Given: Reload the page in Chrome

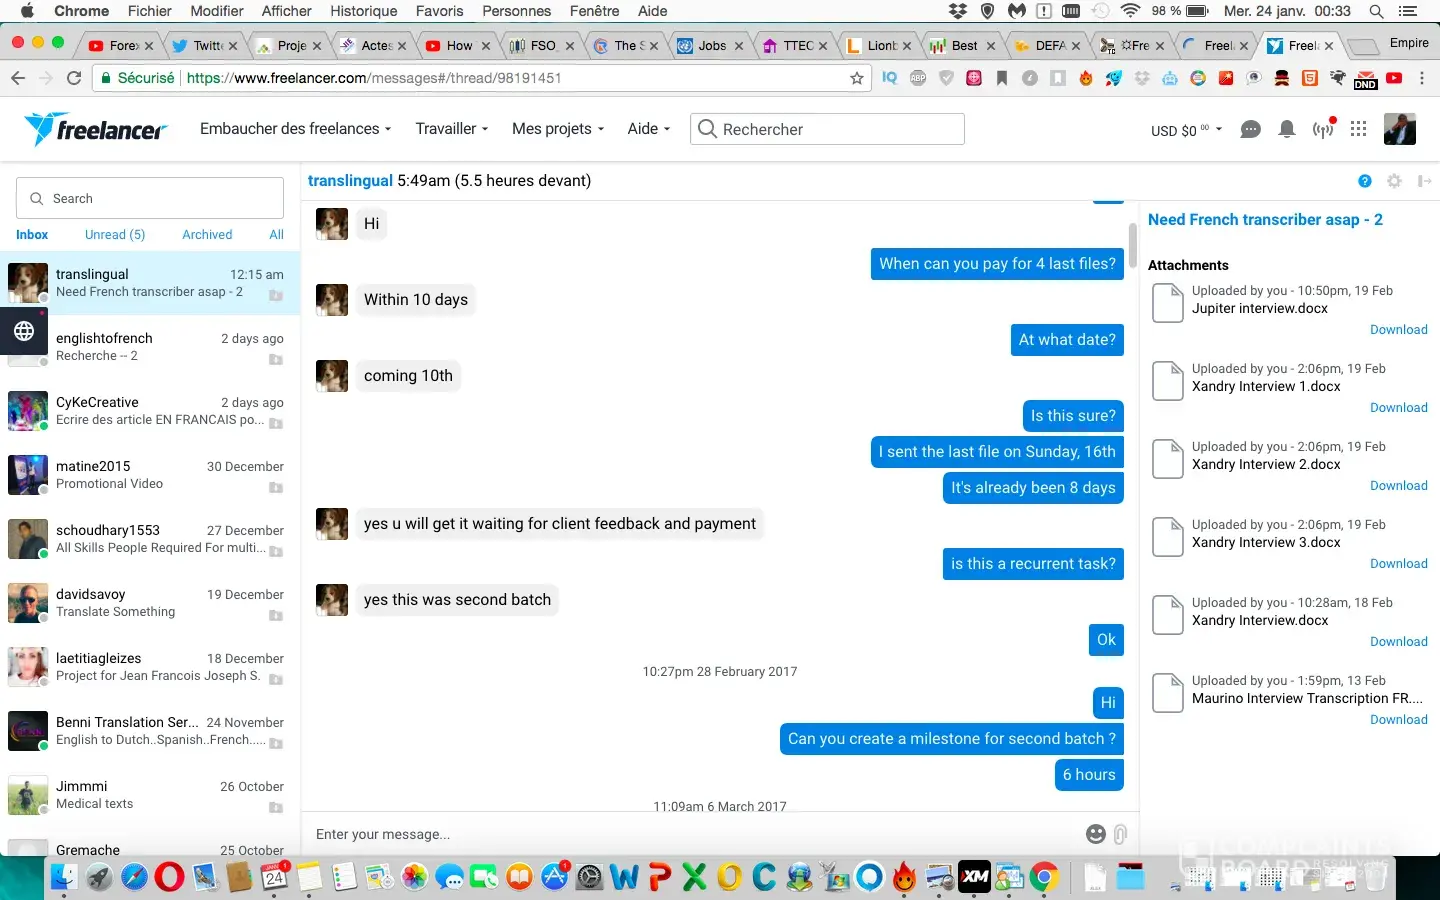Looking at the screenshot, I should tap(74, 78).
